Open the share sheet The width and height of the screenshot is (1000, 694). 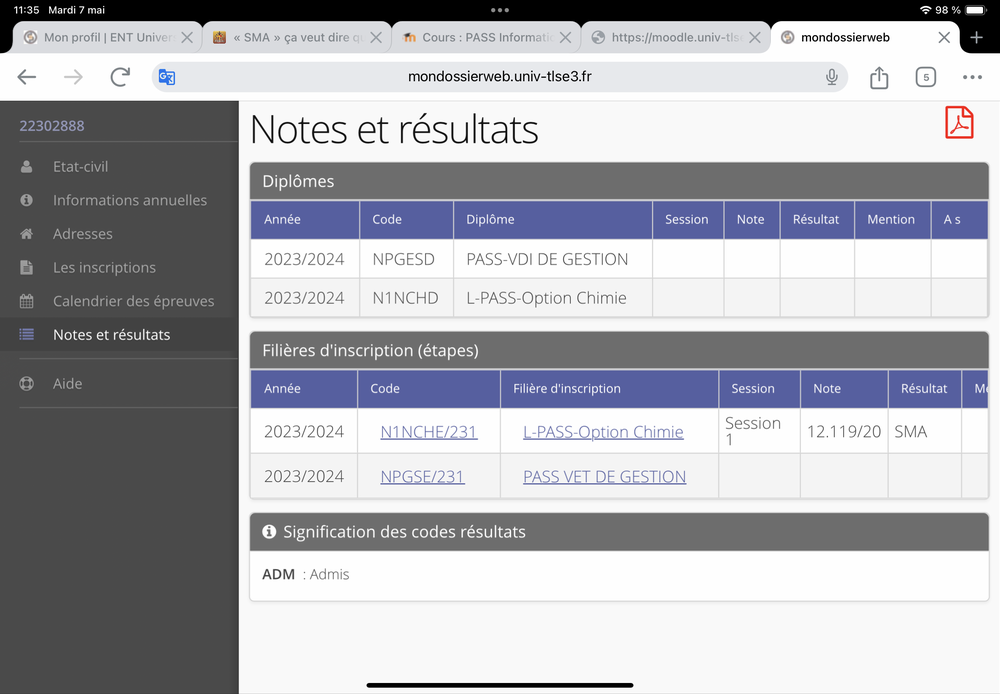(x=879, y=77)
